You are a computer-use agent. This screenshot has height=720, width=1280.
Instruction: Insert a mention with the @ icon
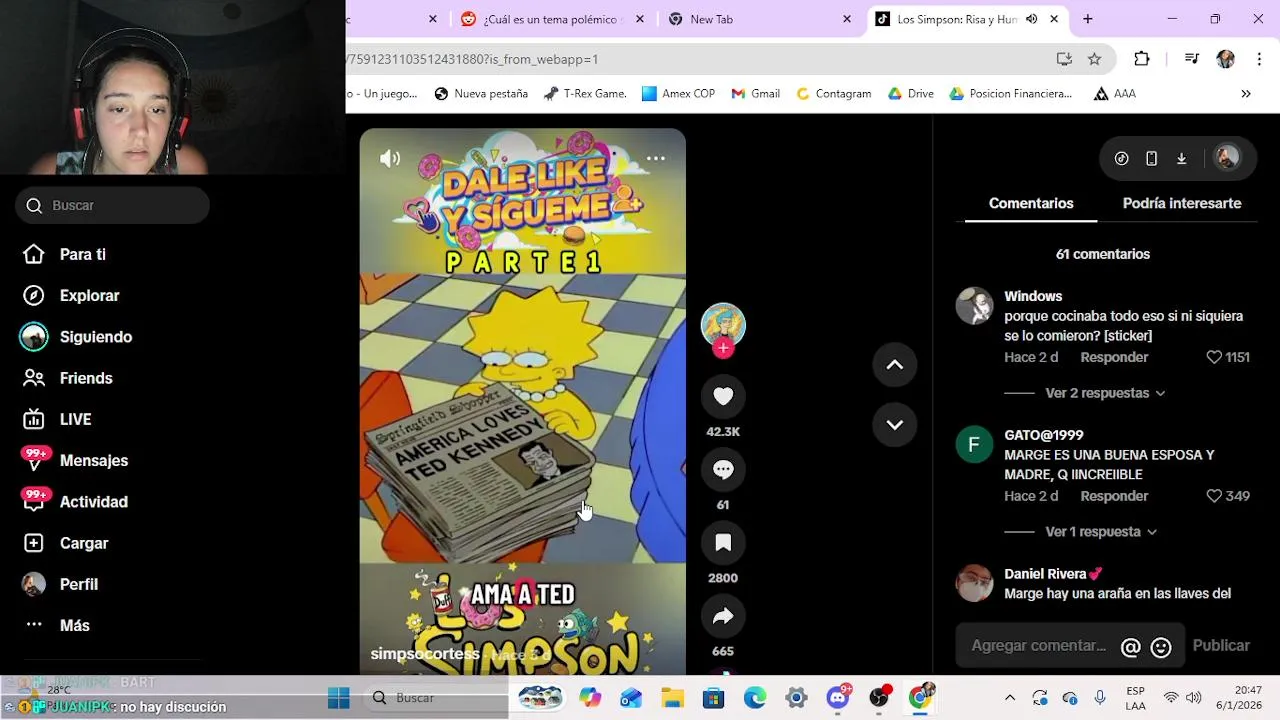tap(1131, 647)
